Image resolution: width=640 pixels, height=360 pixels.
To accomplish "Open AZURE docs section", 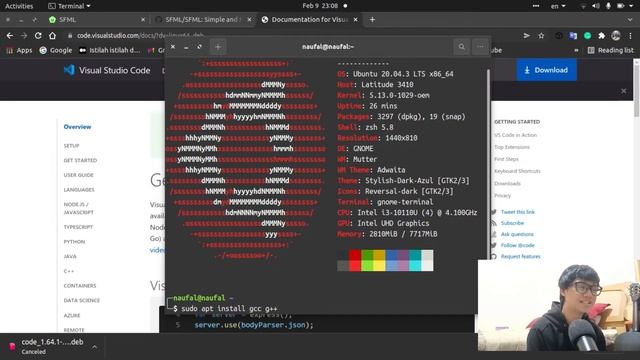I will click(72, 315).
